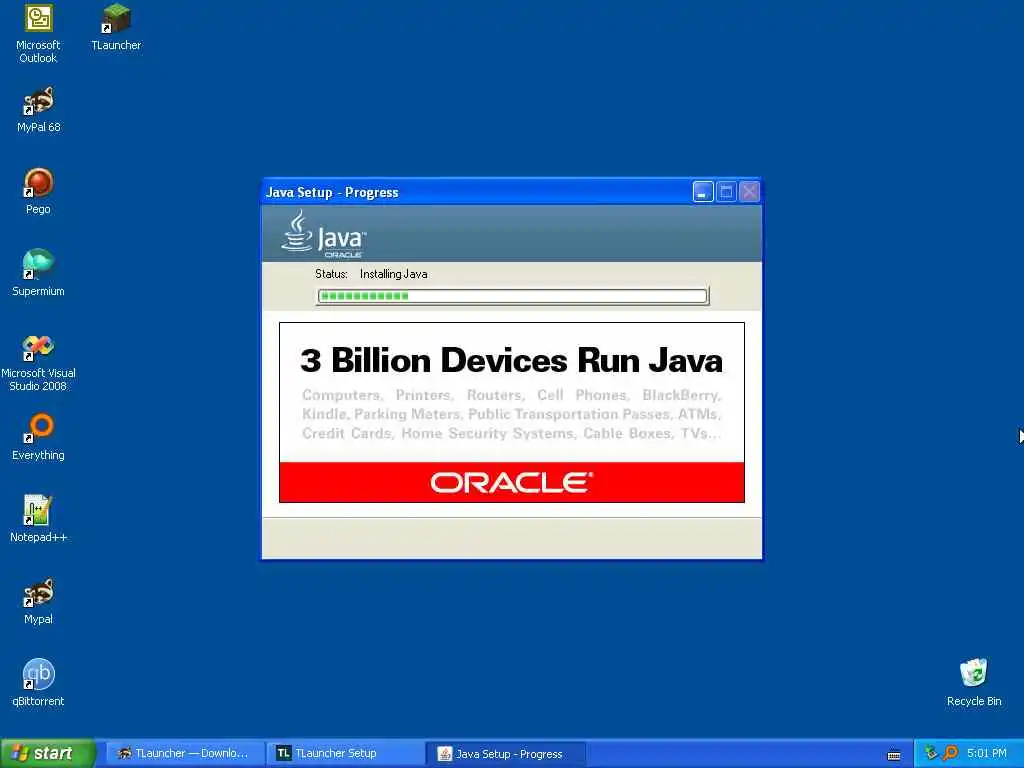Open the Microsoft Outlook desktop shortcut
Viewport: 1024px width, 768px height.
[38, 34]
